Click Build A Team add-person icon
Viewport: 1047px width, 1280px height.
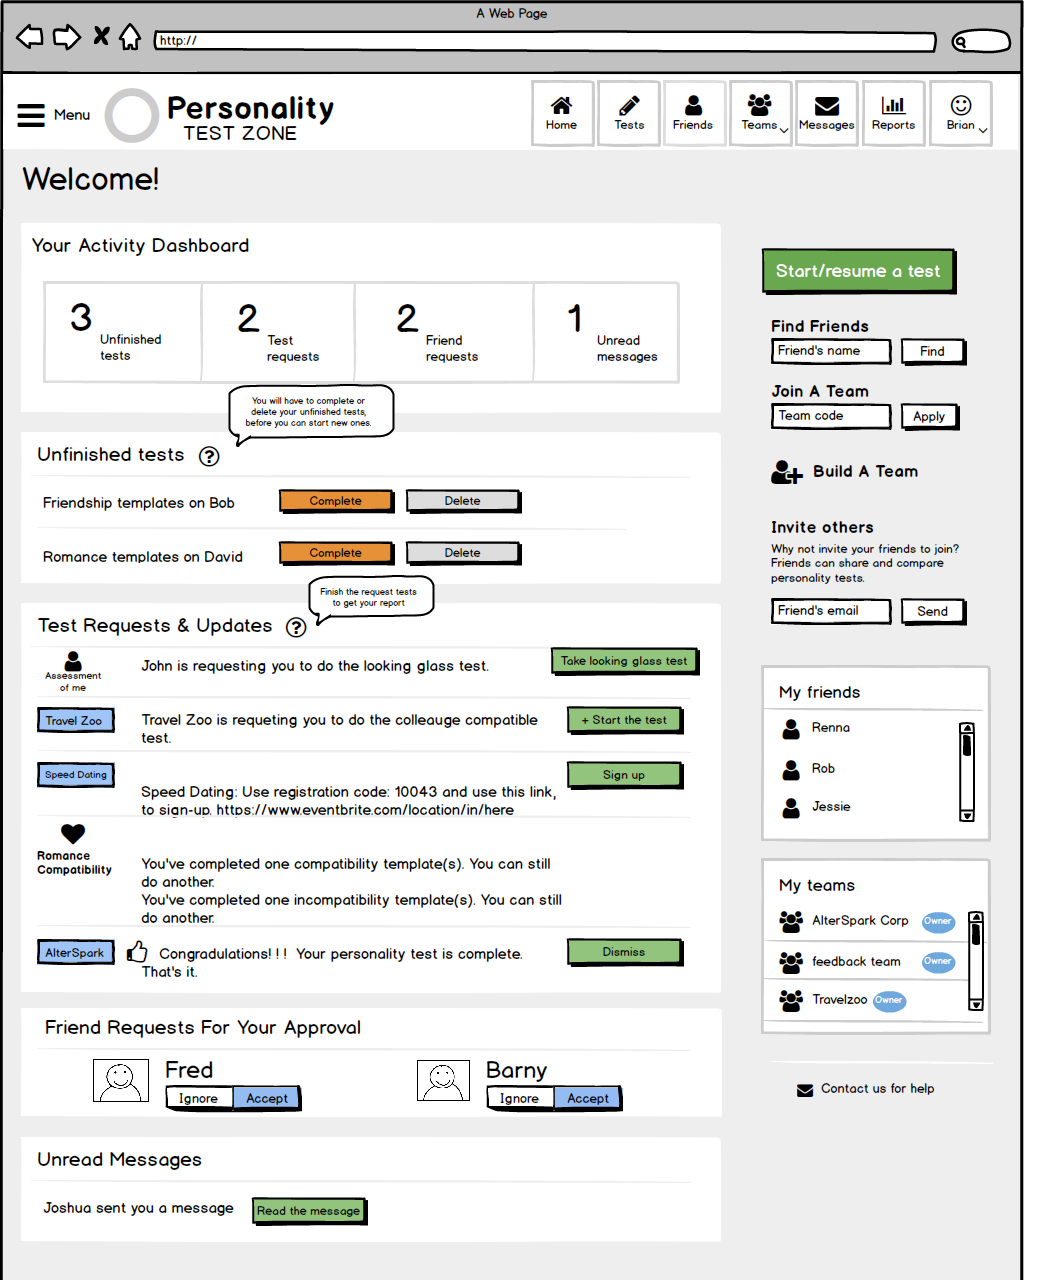pyautogui.click(x=787, y=472)
